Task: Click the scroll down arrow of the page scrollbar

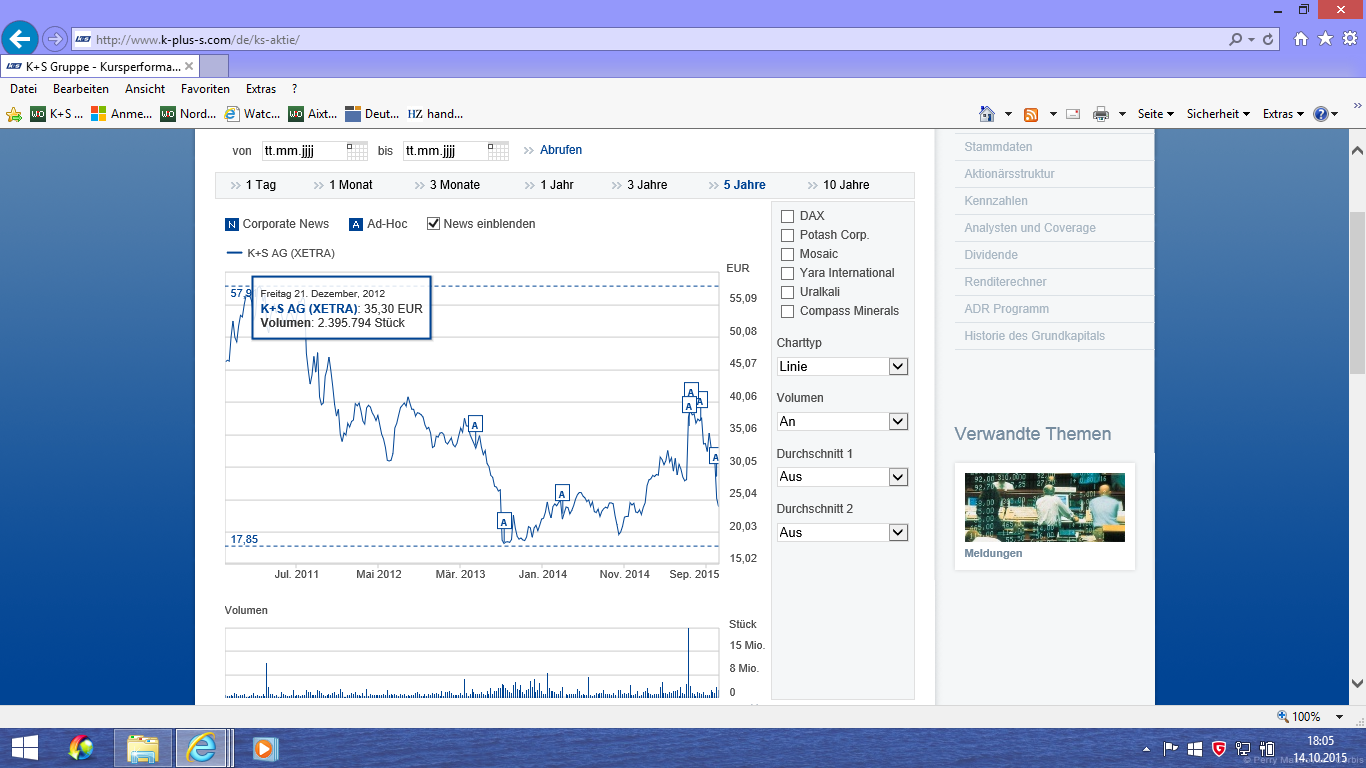Action: (1357, 684)
